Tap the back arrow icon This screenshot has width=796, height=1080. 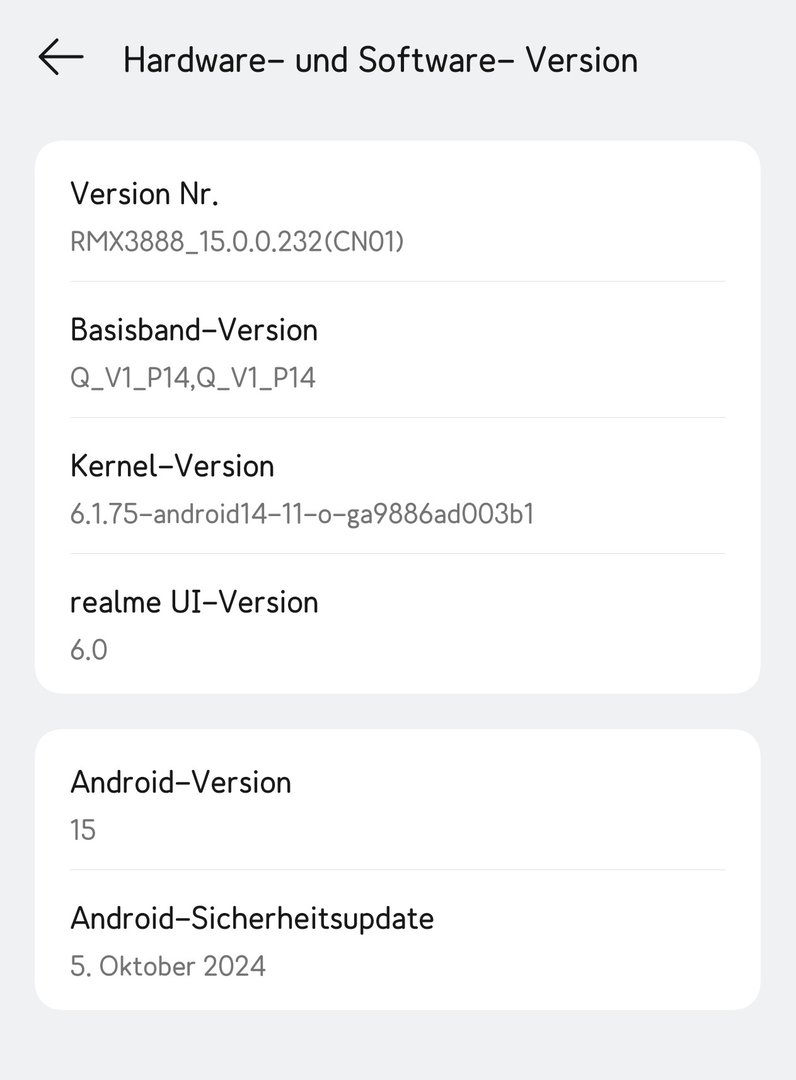click(x=61, y=58)
